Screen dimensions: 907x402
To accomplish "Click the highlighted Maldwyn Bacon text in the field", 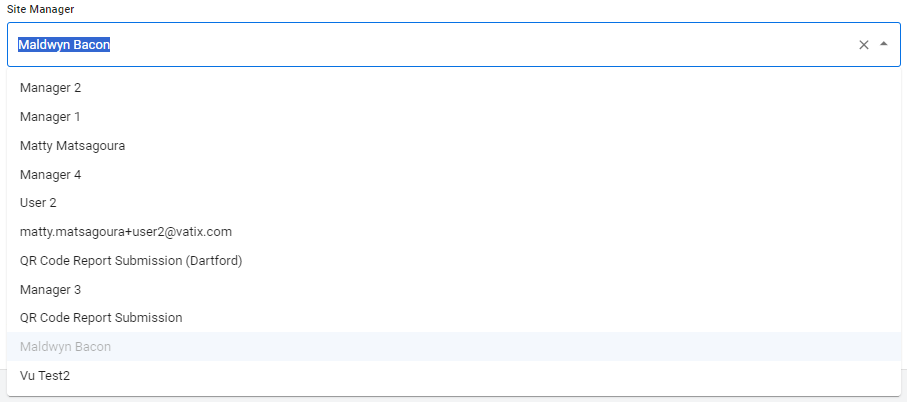I will pyautogui.click(x=64, y=45).
